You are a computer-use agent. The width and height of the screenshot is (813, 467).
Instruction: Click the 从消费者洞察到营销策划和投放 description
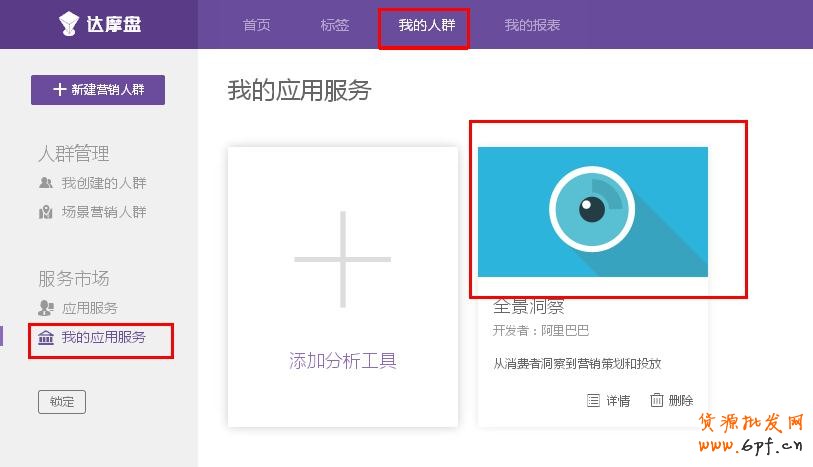(x=577, y=364)
